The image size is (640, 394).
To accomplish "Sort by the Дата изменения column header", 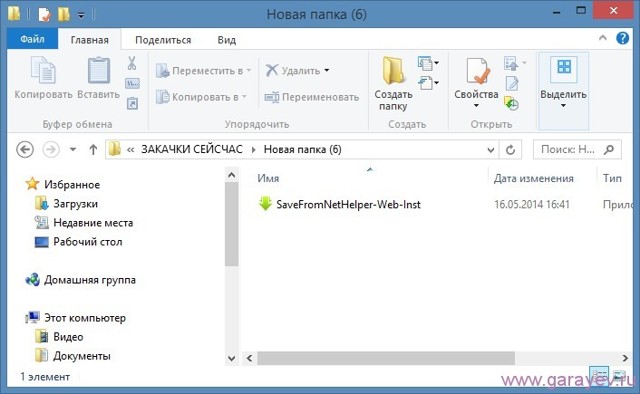I will tap(533, 178).
